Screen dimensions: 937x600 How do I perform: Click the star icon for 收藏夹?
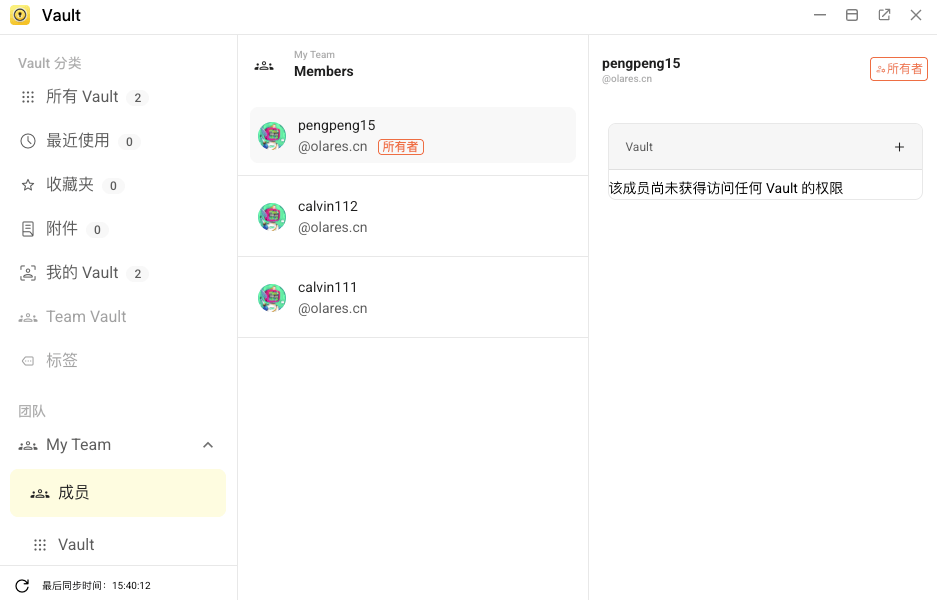point(28,185)
